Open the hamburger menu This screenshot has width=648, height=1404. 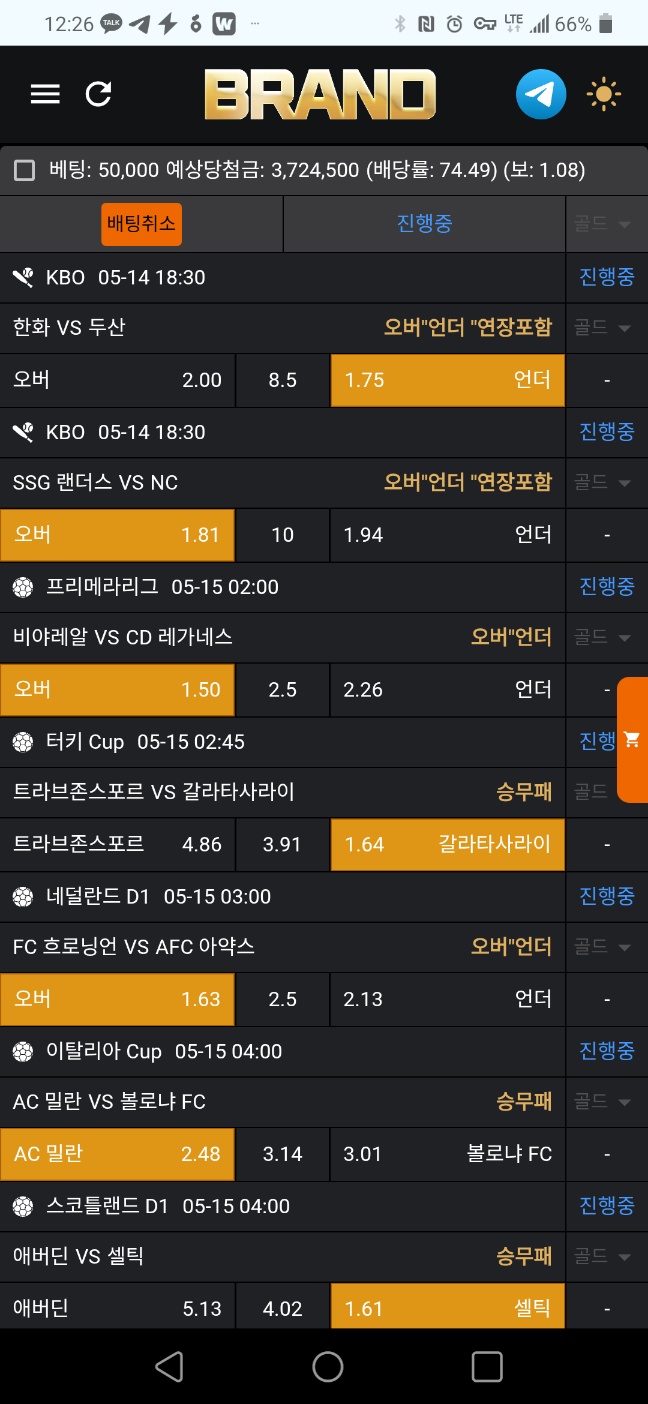point(45,94)
